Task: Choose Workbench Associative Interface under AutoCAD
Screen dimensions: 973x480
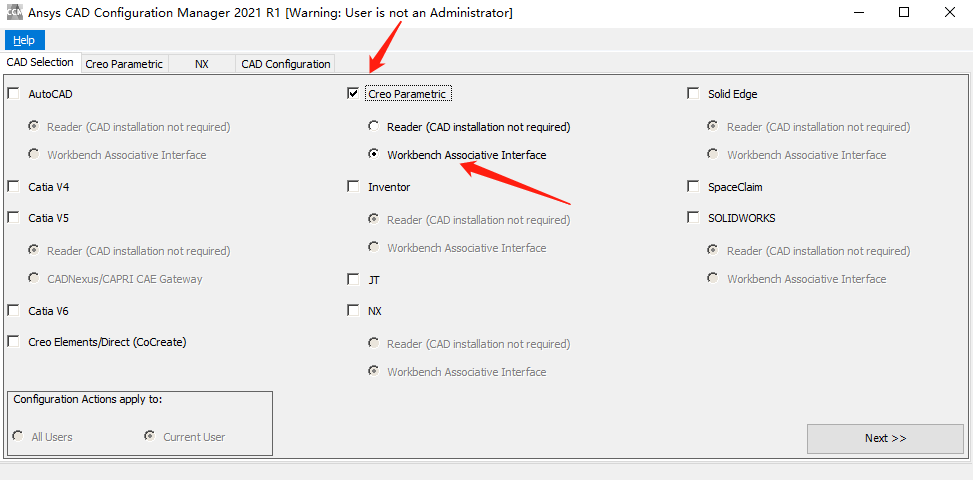Action: click(x=34, y=154)
